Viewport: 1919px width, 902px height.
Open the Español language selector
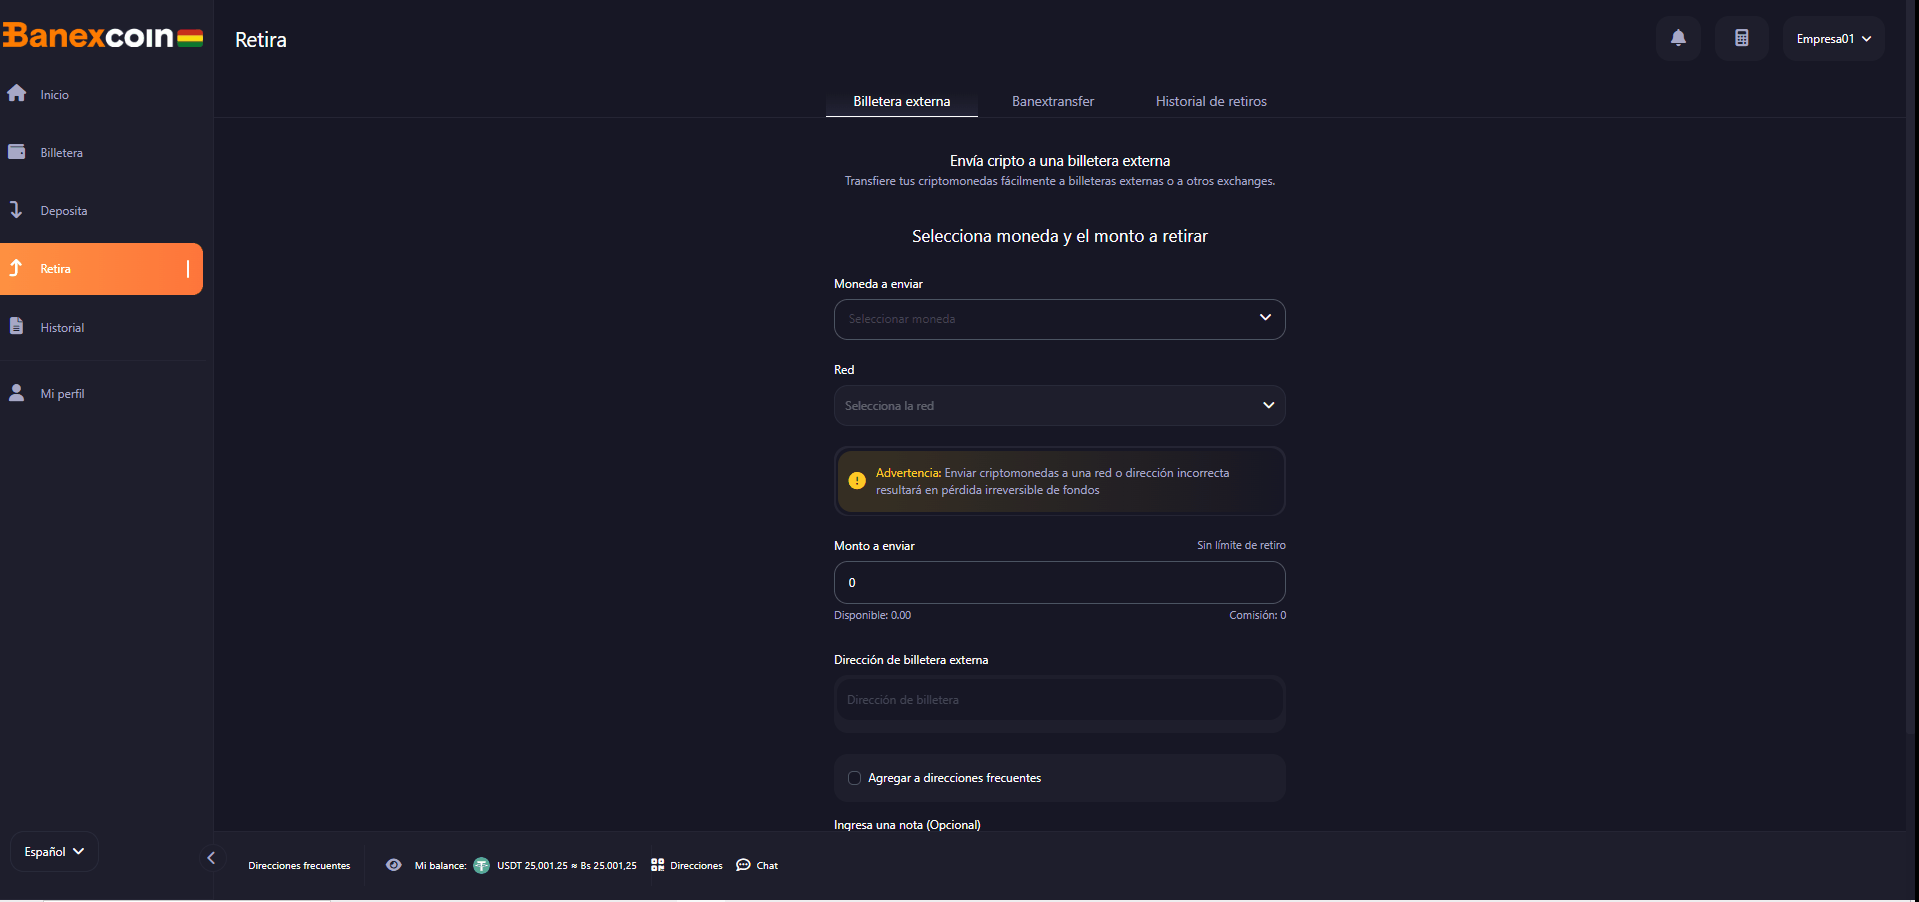(x=54, y=852)
